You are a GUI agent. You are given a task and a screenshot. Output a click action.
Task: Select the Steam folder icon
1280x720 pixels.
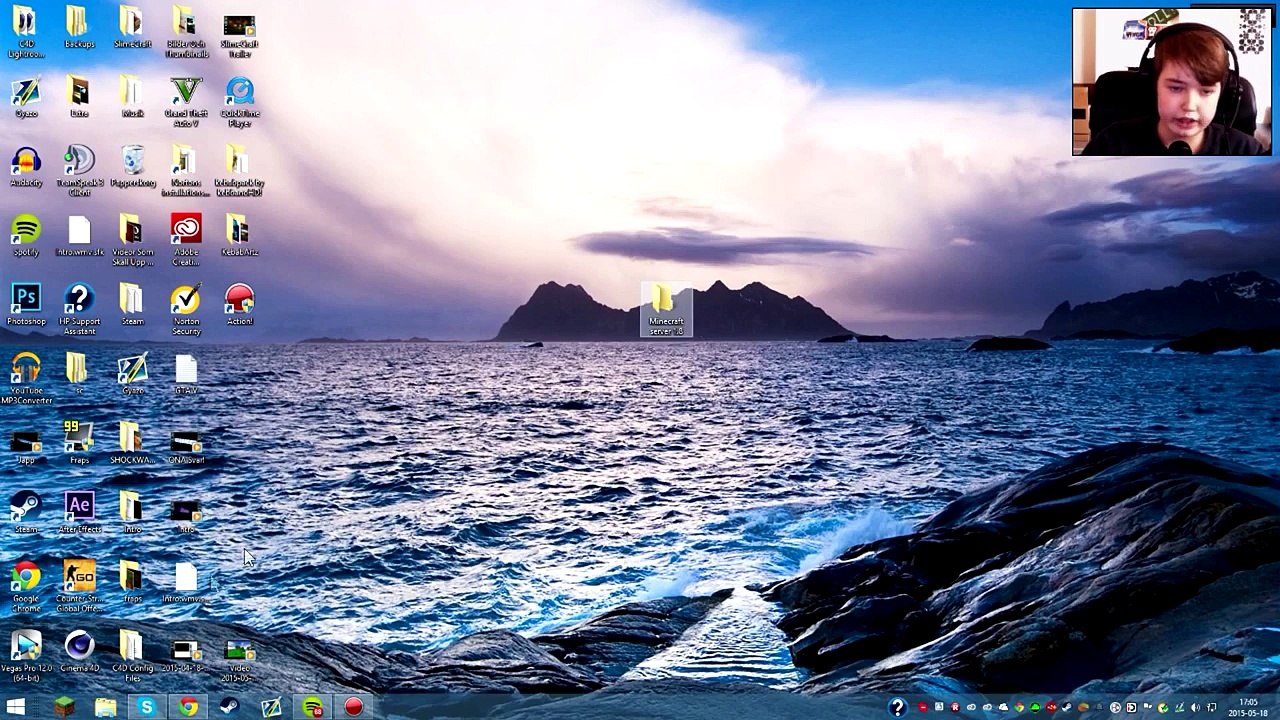click(x=132, y=305)
